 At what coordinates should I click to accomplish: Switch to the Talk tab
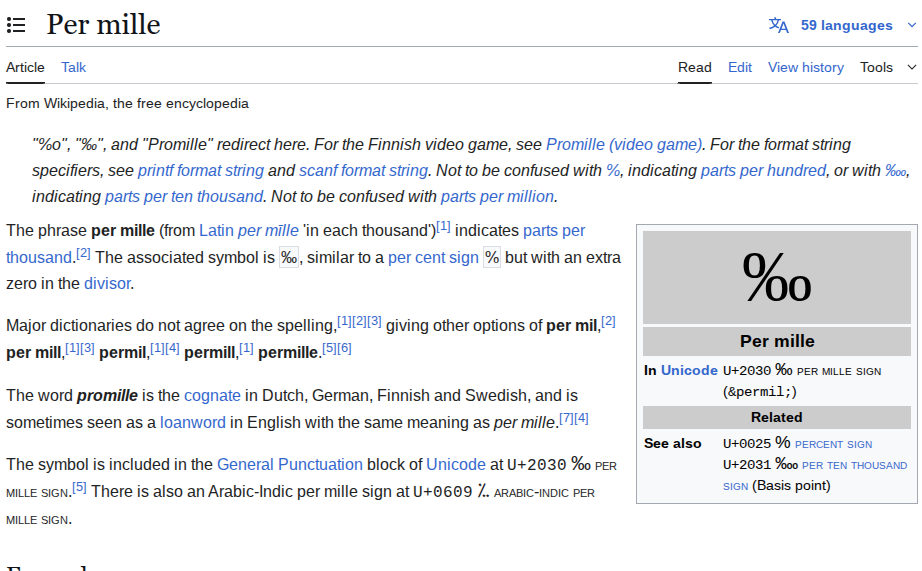(74, 68)
